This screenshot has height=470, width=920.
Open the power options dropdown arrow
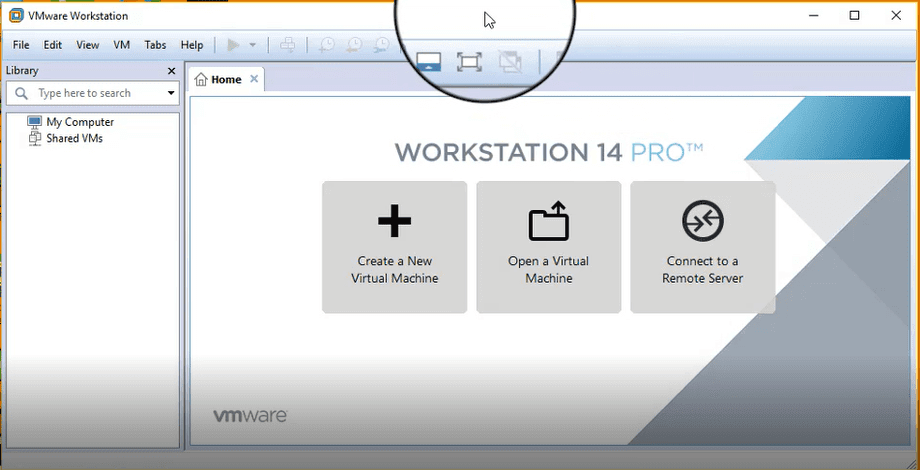click(253, 45)
